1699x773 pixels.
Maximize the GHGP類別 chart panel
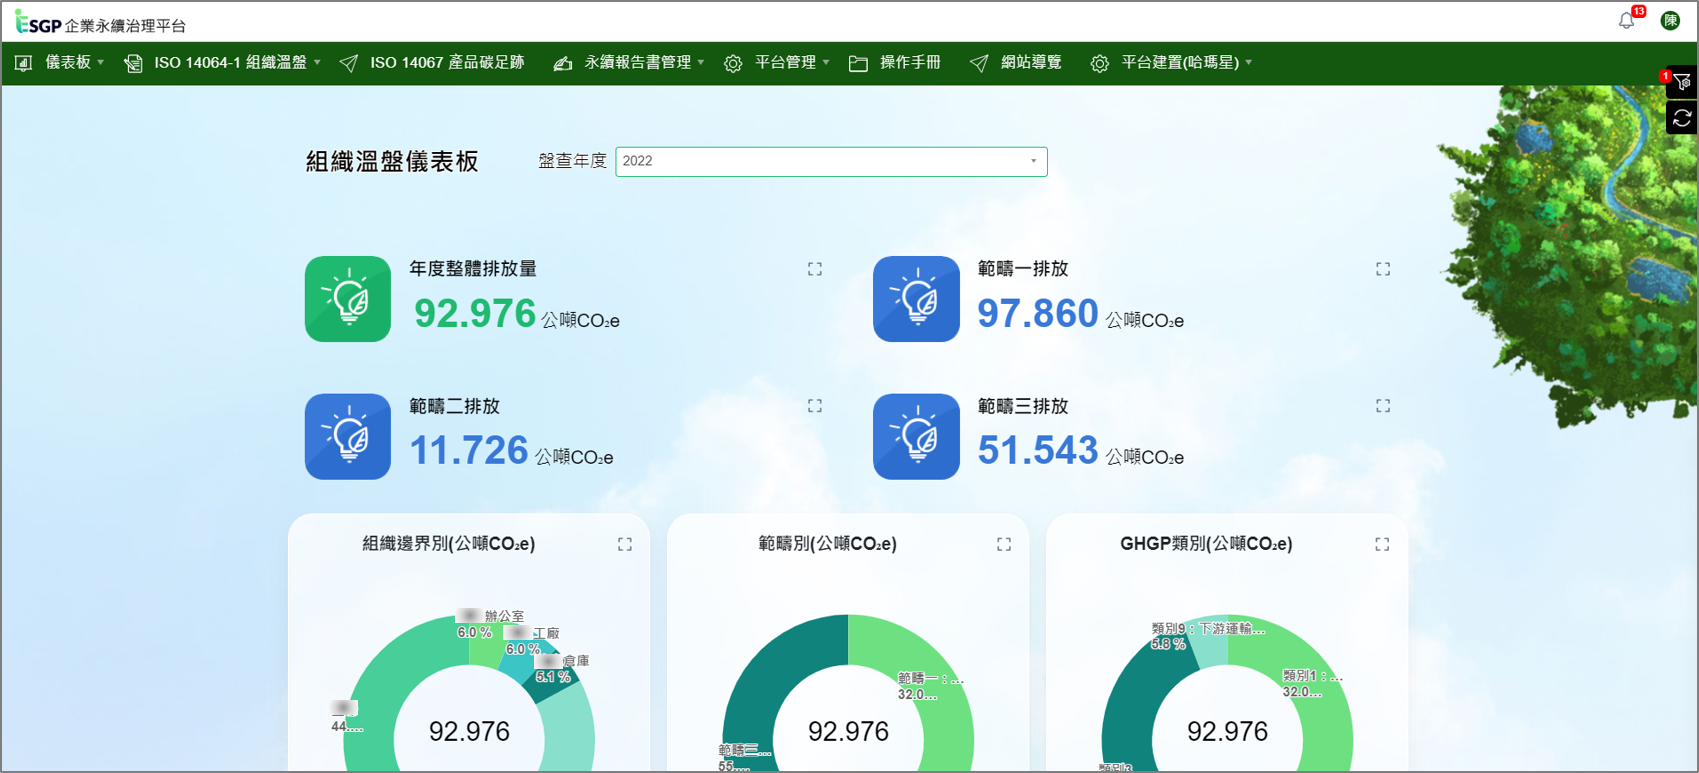(1382, 544)
